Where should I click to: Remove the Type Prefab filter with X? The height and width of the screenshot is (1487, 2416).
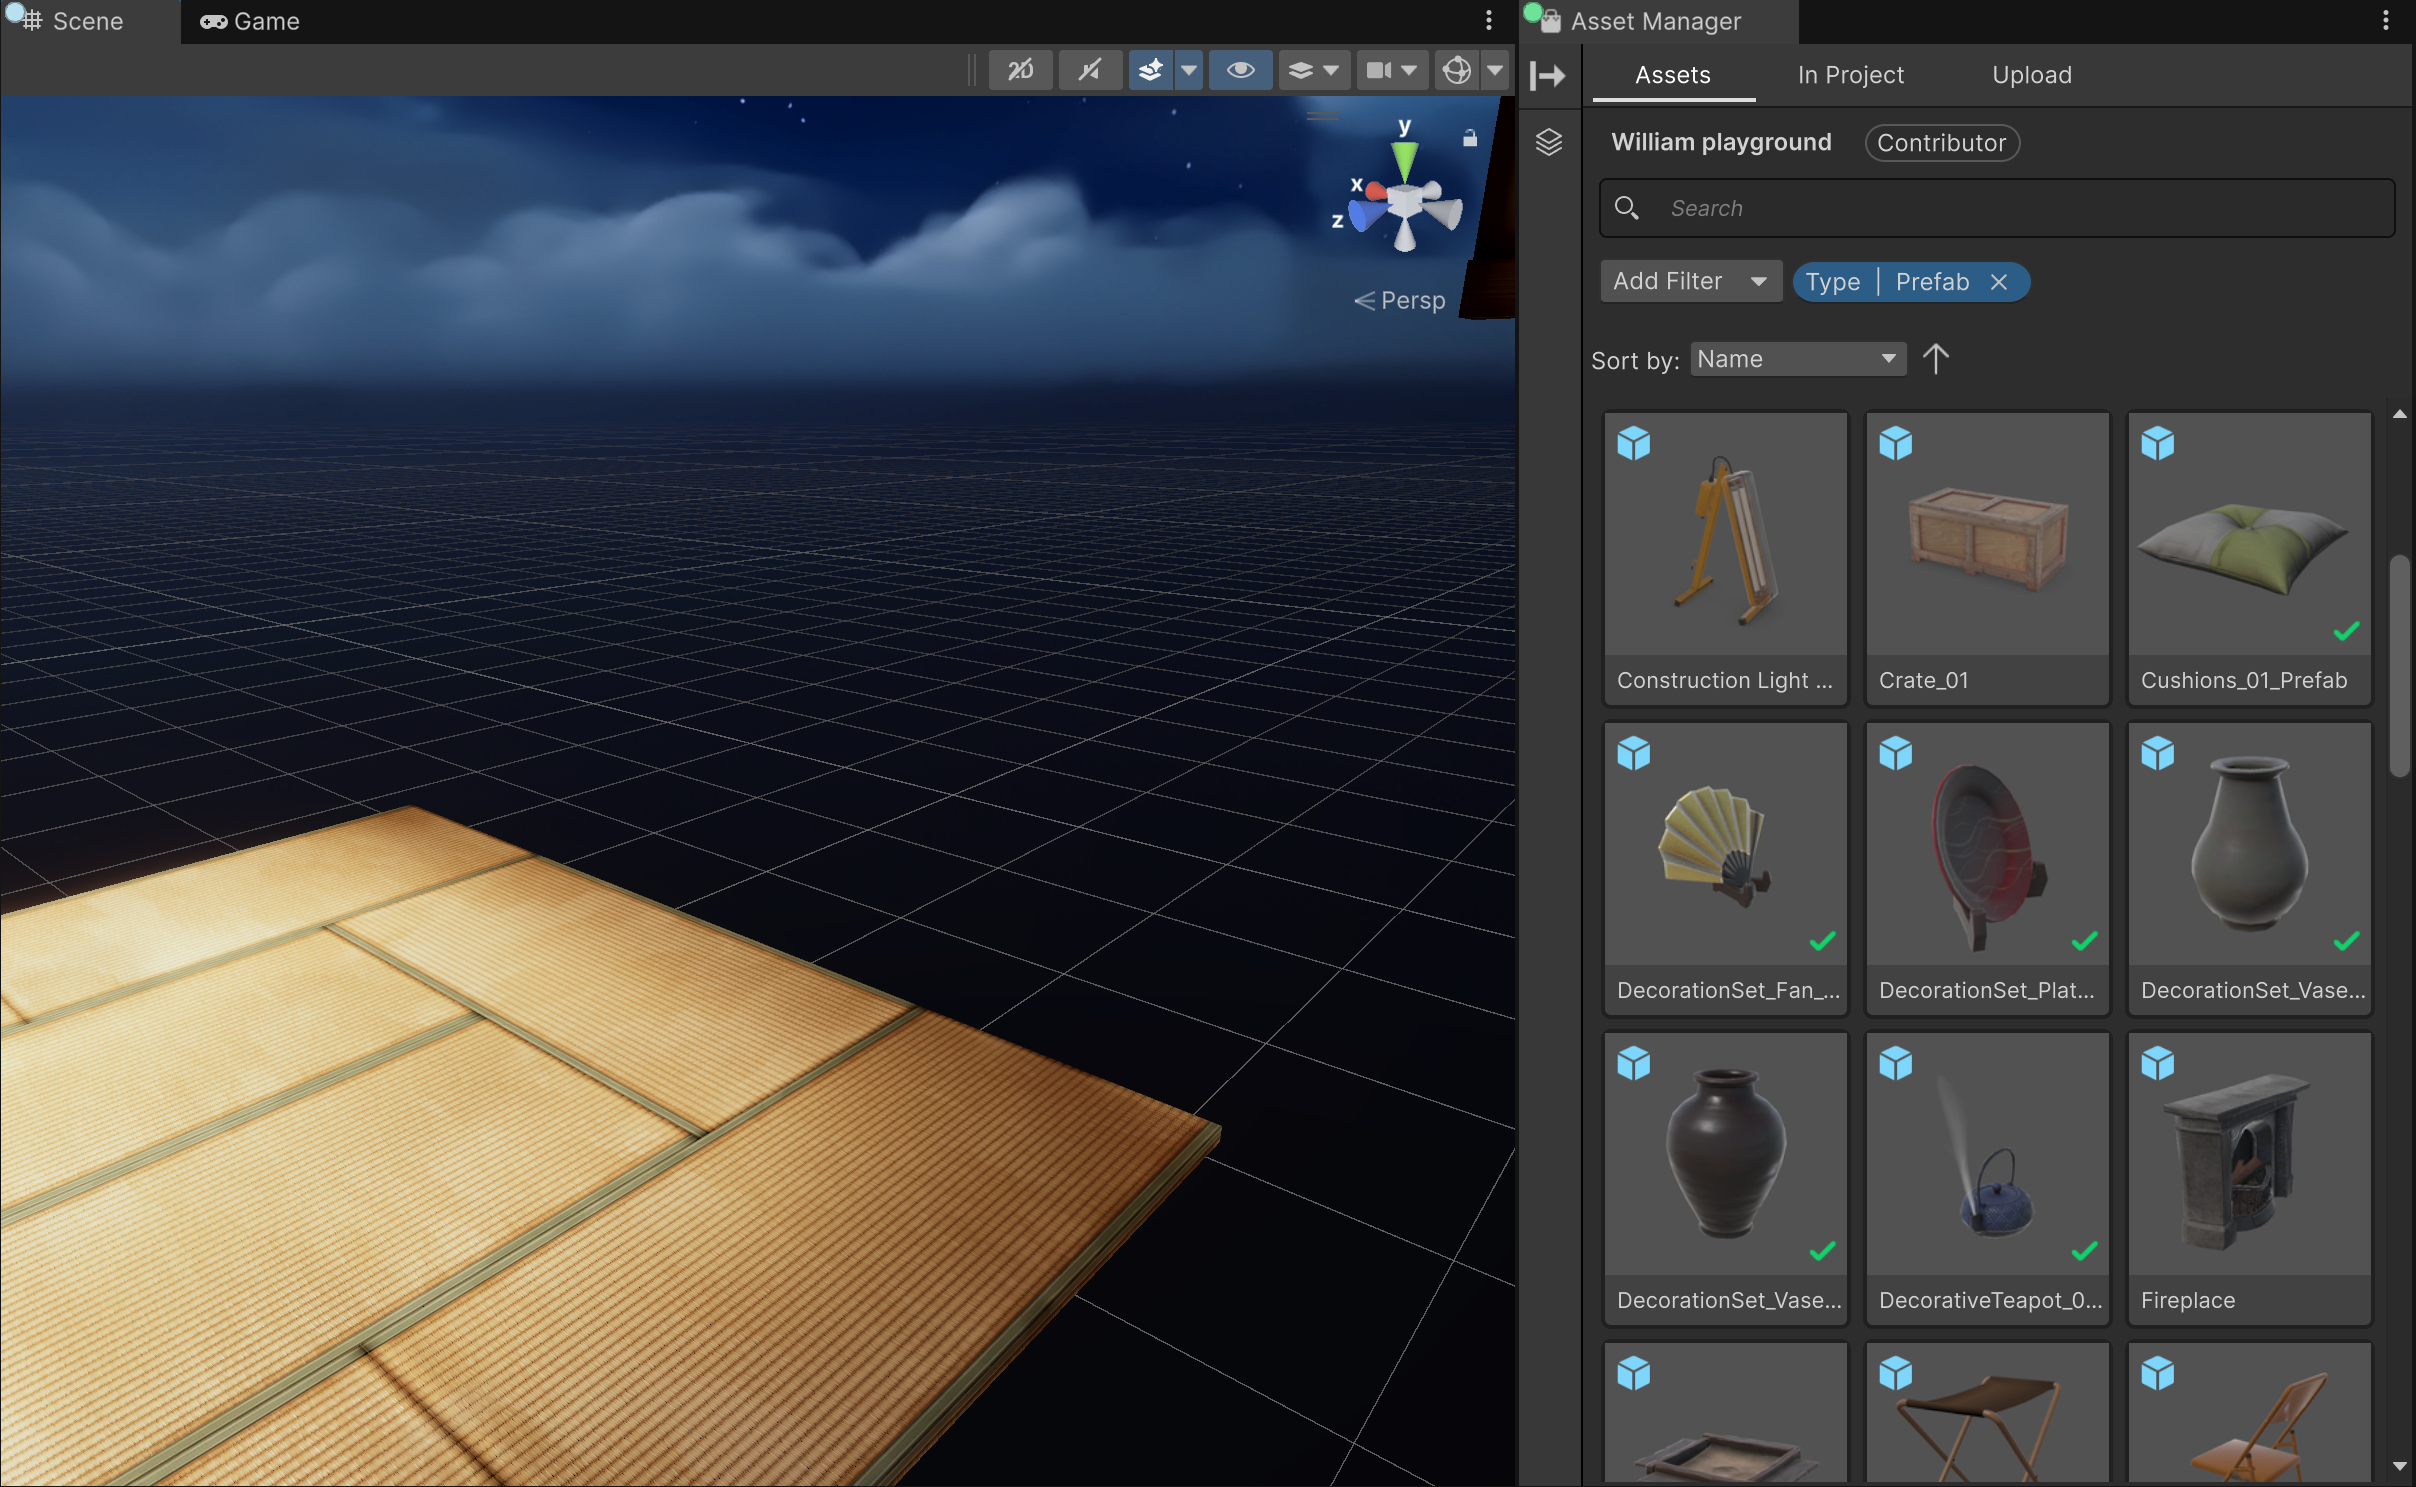[1999, 282]
